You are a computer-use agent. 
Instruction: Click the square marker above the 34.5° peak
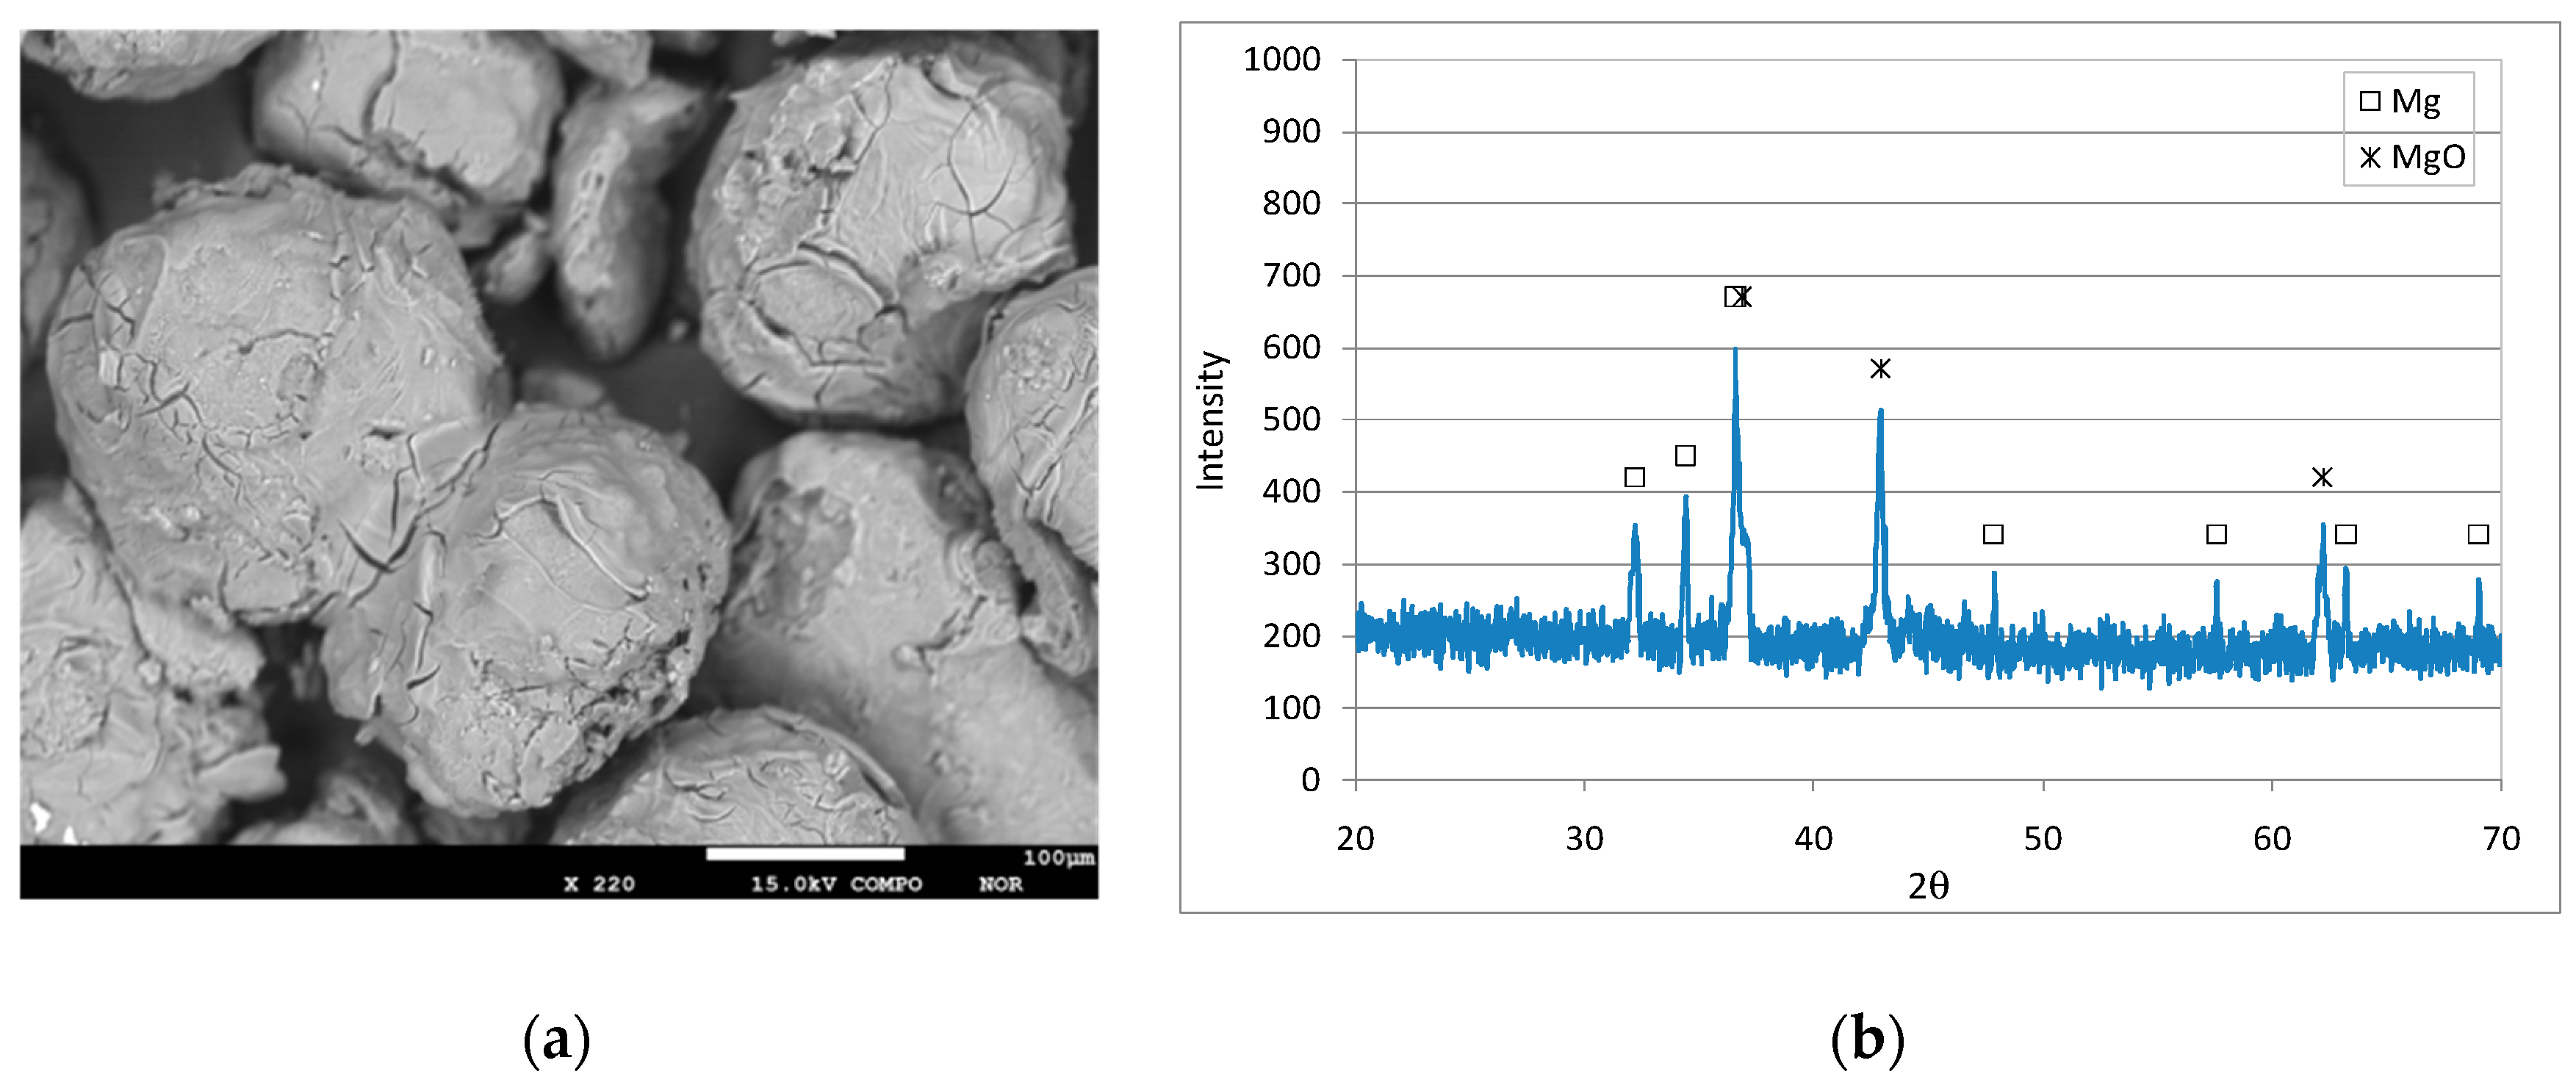[1685, 456]
